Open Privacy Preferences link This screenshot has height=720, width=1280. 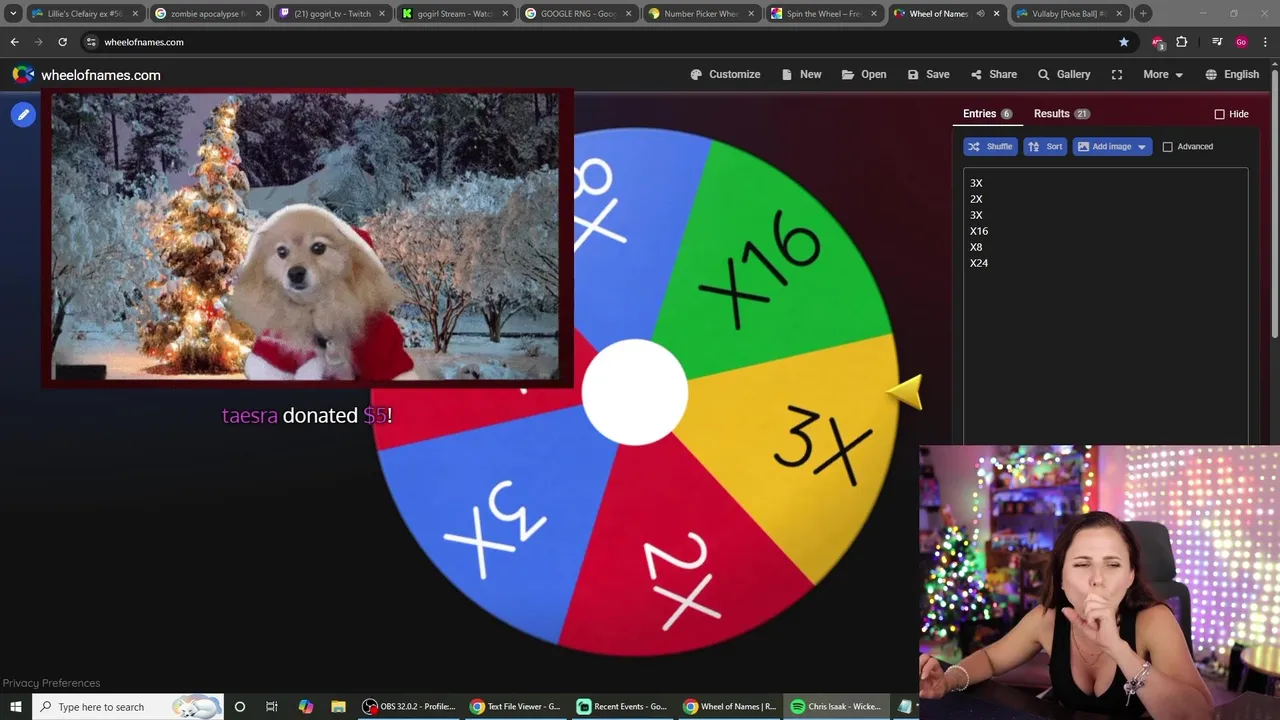coord(51,683)
